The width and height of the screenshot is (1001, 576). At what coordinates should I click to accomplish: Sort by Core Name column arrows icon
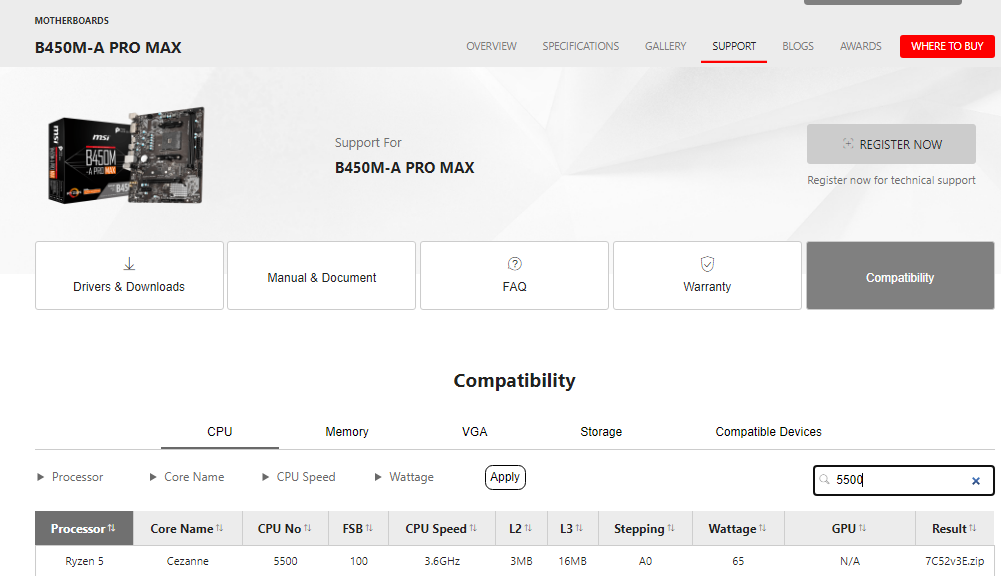220,528
